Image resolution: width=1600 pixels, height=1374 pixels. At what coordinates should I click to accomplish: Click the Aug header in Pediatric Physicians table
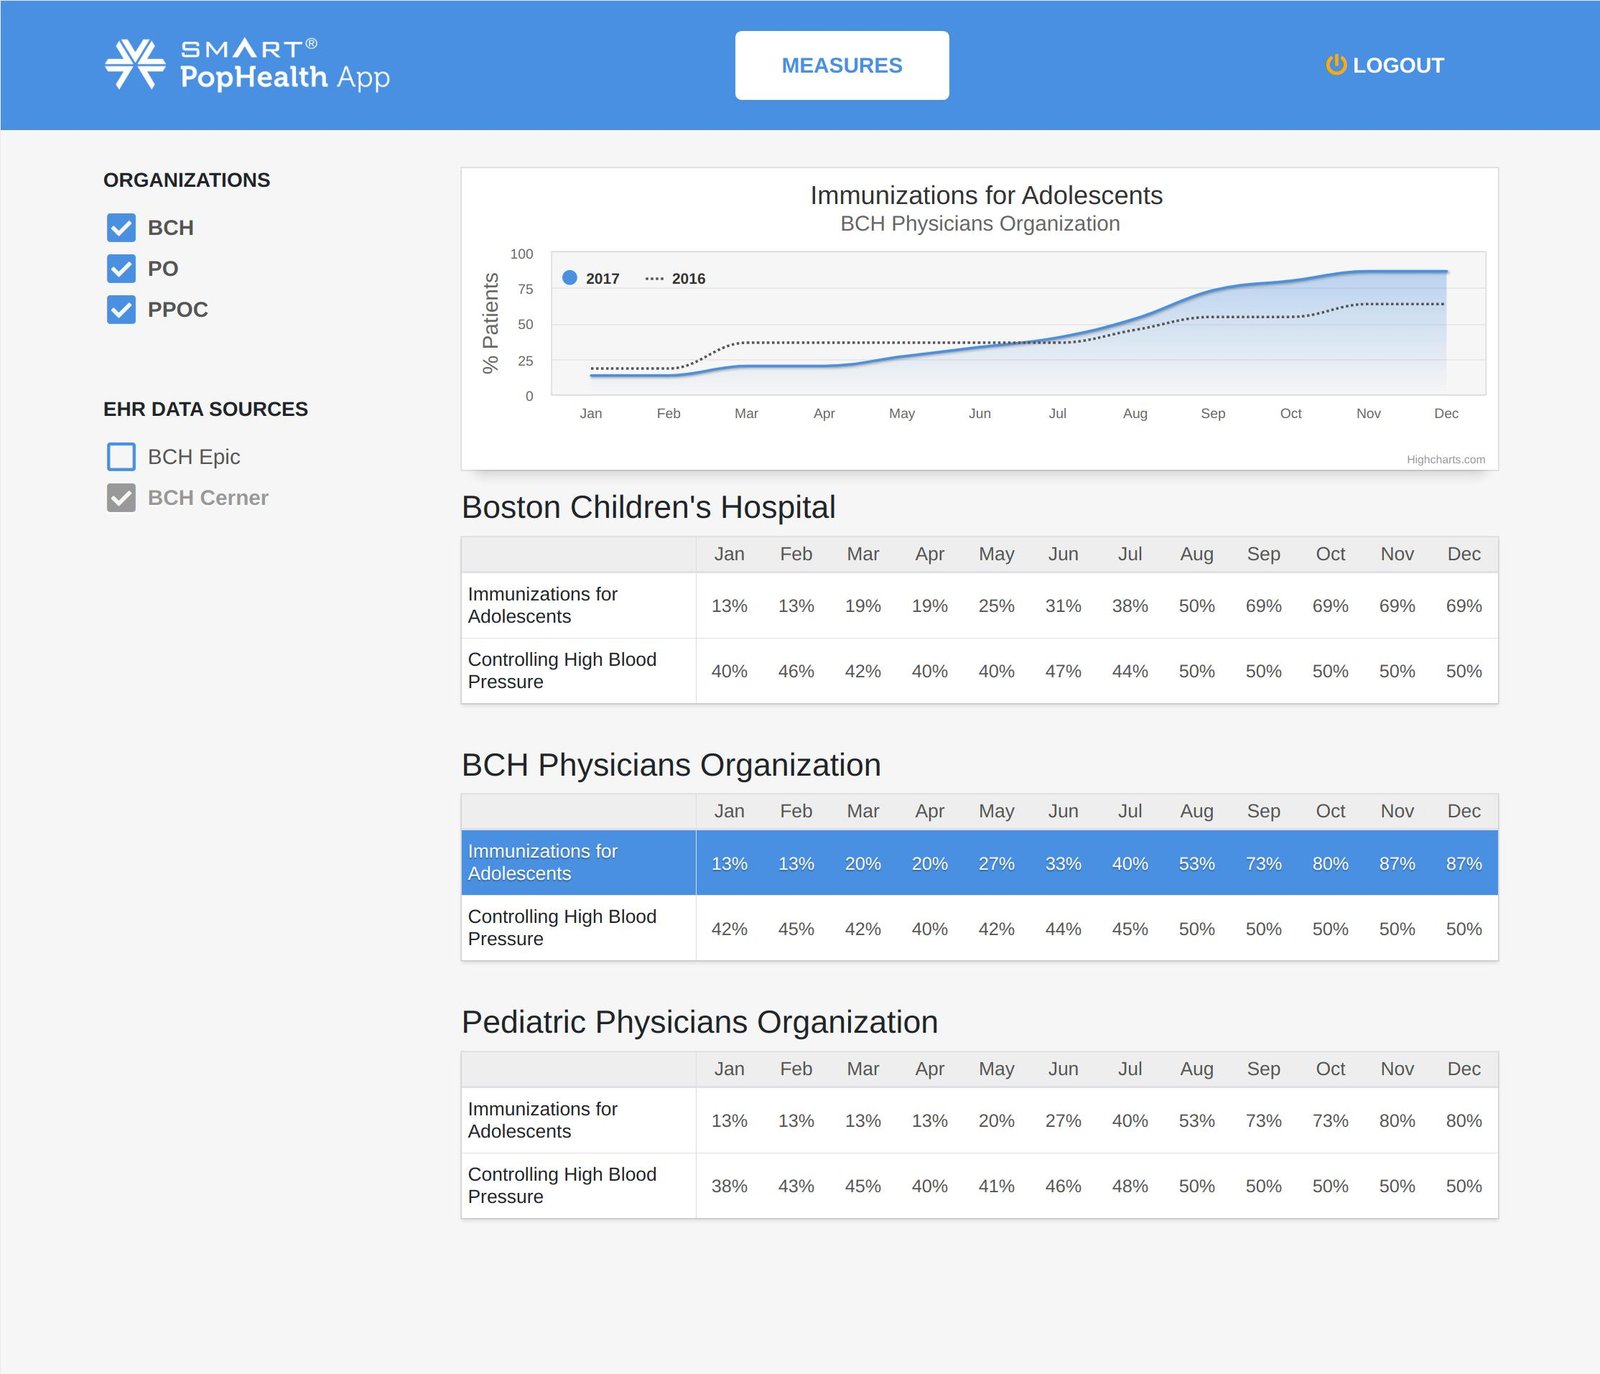[x=1197, y=1069]
